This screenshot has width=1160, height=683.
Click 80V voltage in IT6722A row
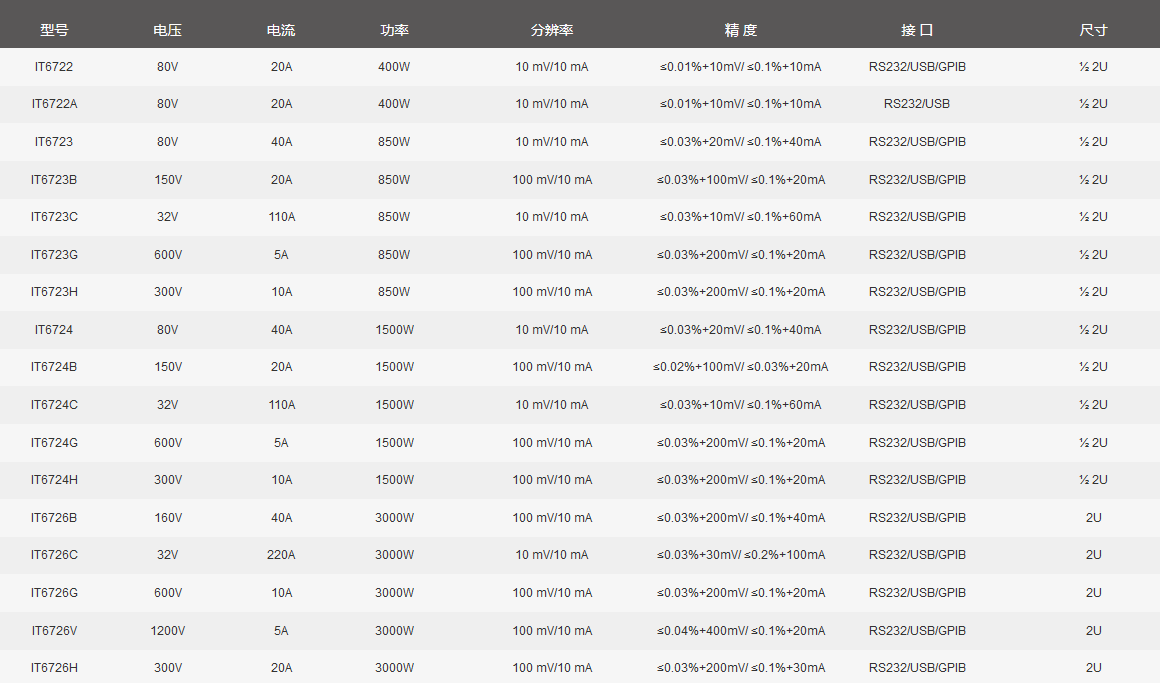pyautogui.click(x=168, y=104)
